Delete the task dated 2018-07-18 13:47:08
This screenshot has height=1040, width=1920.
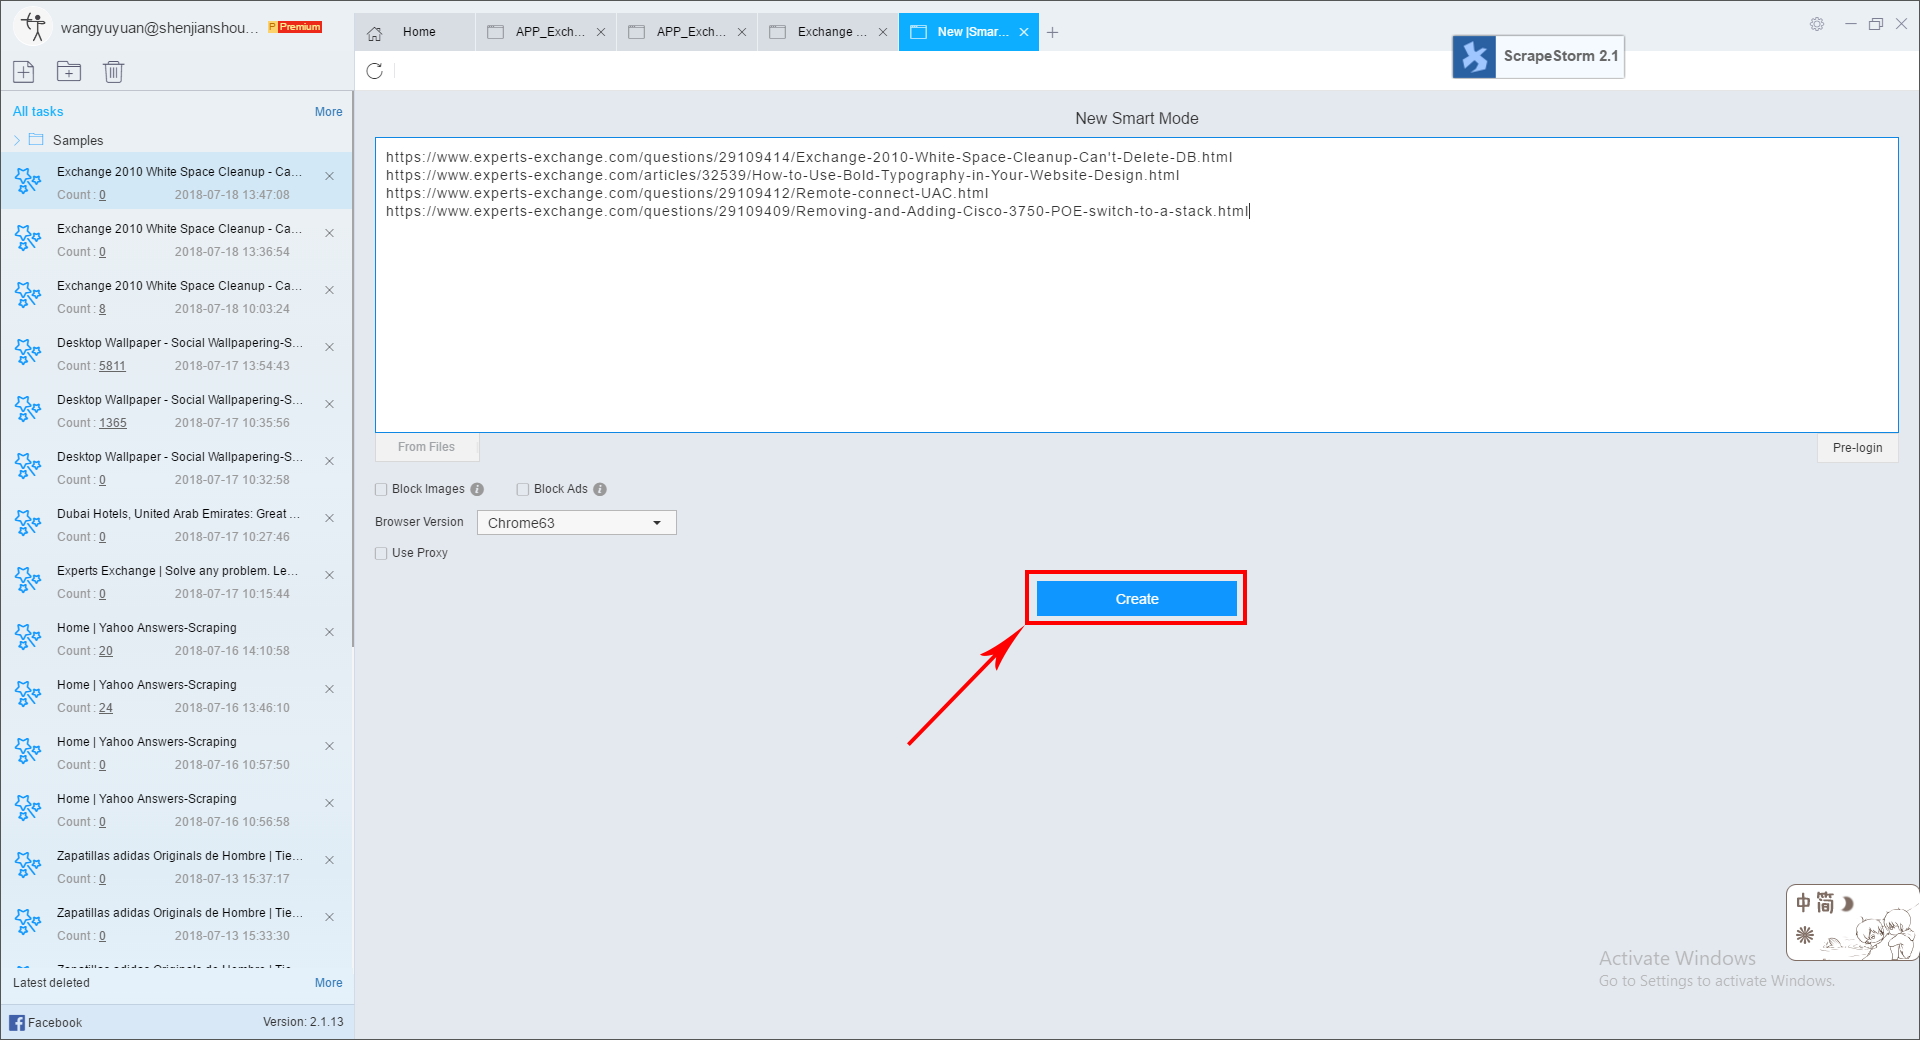[330, 176]
